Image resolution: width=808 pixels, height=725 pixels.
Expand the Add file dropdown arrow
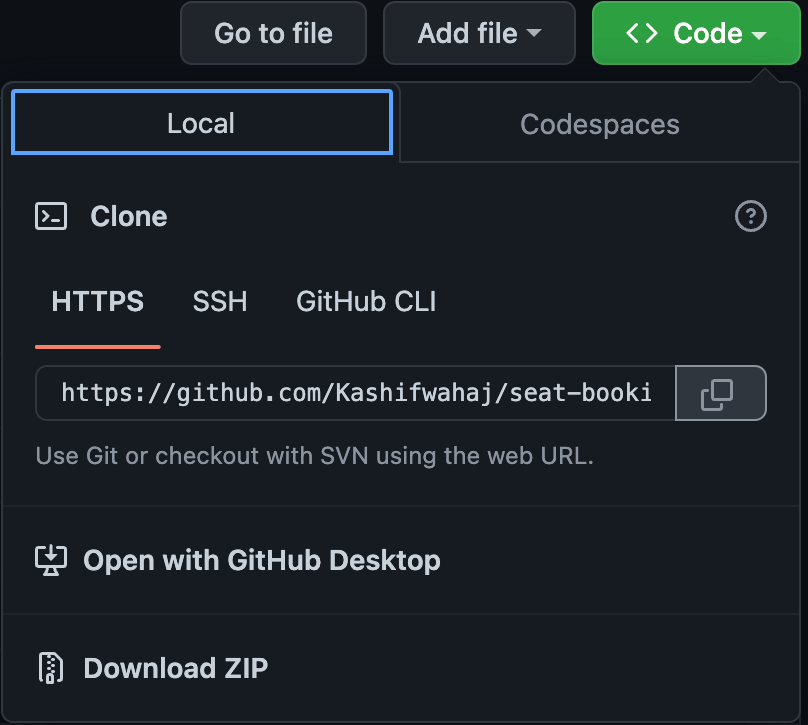coord(534,33)
